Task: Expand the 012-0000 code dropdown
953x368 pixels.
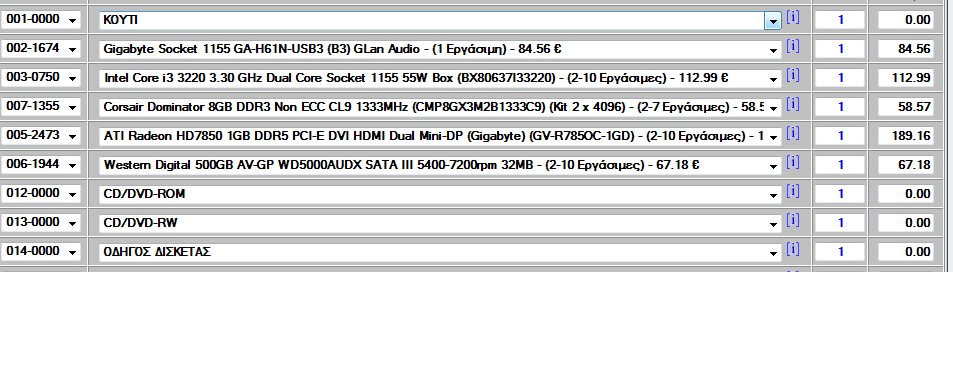Action: point(73,195)
